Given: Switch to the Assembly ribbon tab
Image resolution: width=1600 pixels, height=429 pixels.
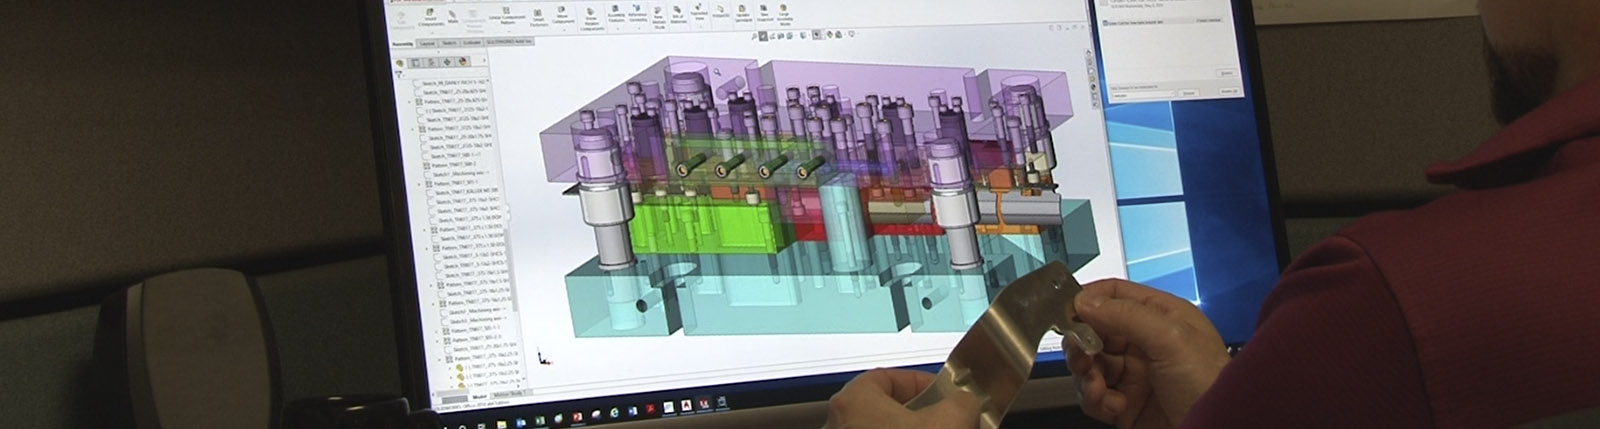Looking at the screenshot, I should (x=404, y=45).
